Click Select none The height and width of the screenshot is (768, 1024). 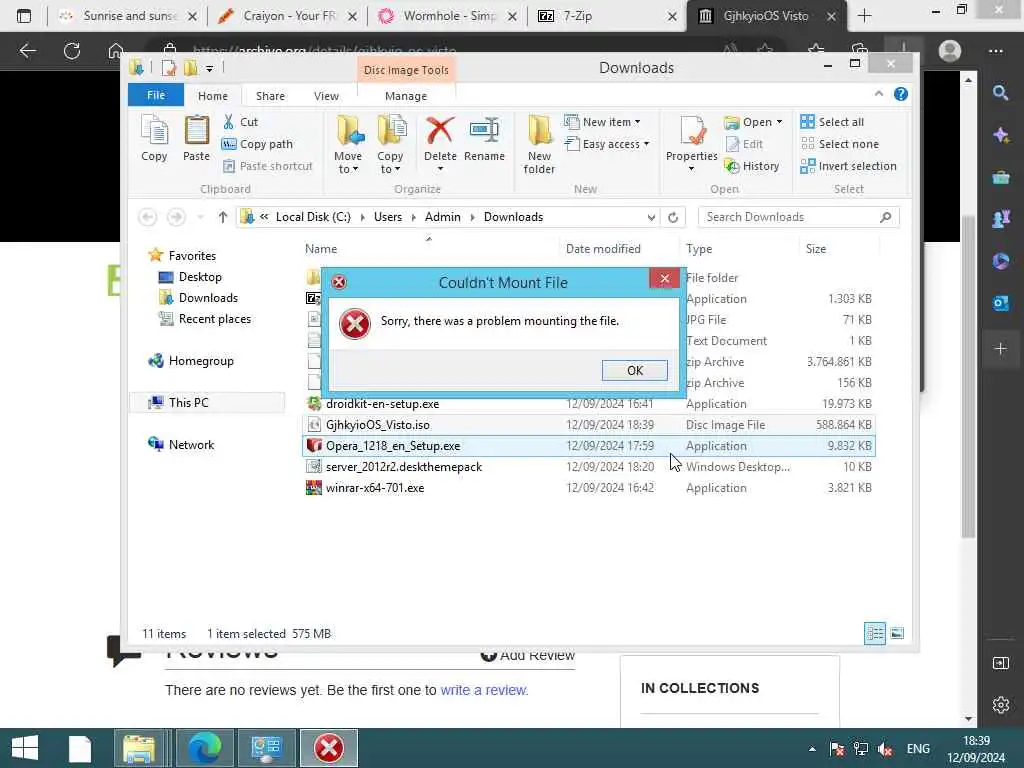point(840,144)
